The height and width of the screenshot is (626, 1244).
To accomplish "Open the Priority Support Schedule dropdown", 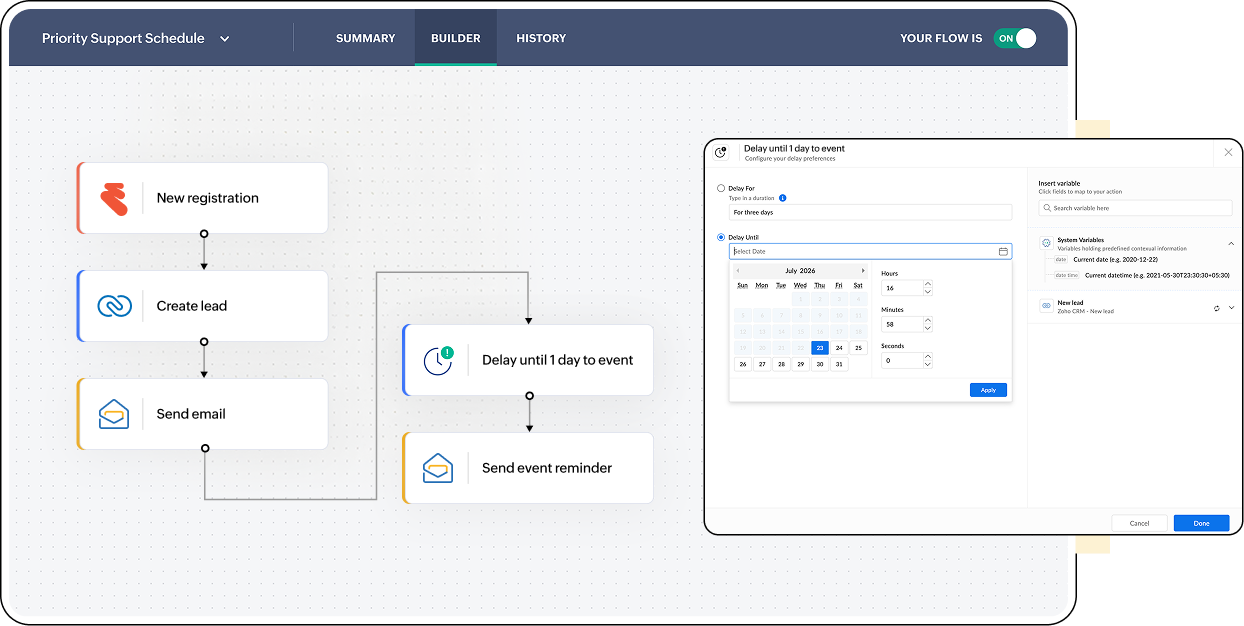I will 224,39.
